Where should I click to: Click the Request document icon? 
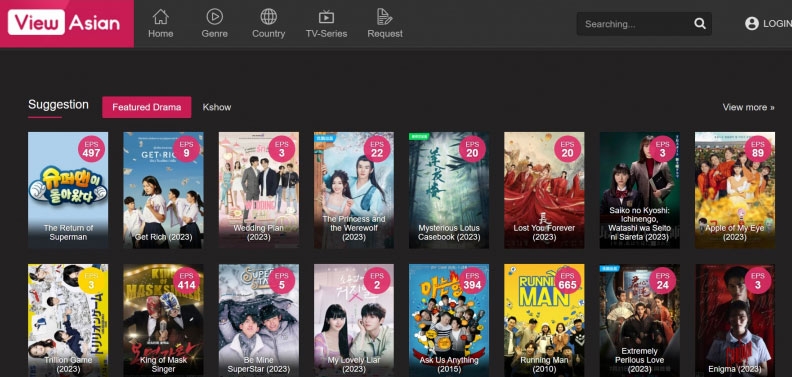point(384,17)
